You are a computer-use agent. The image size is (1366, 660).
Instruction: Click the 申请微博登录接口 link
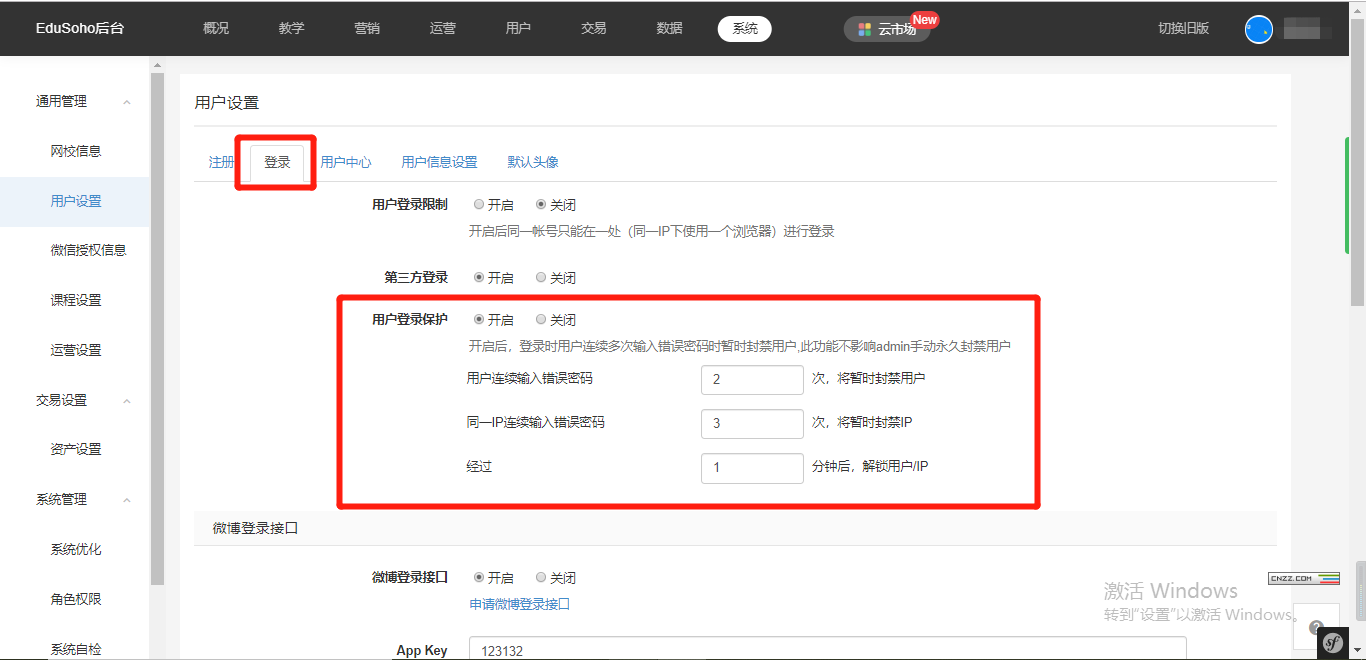pyautogui.click(x=519, y=604)
